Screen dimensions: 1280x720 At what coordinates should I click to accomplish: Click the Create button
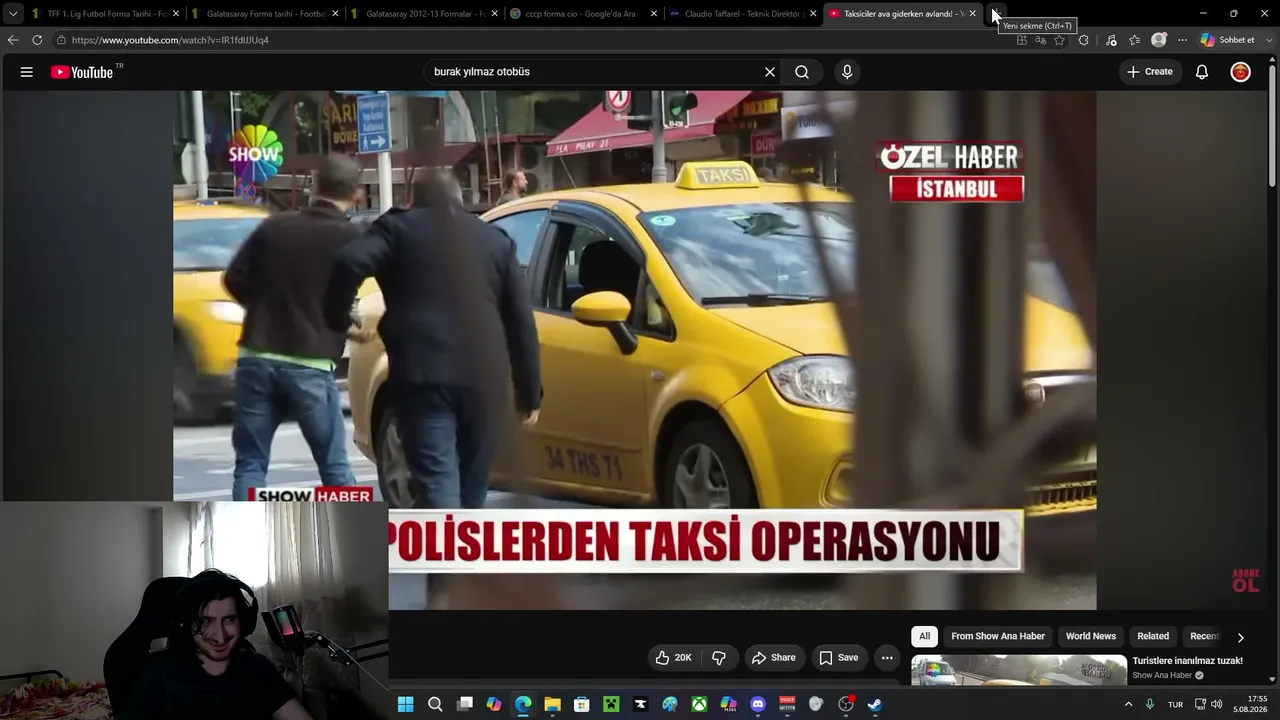pos(1149,72)
